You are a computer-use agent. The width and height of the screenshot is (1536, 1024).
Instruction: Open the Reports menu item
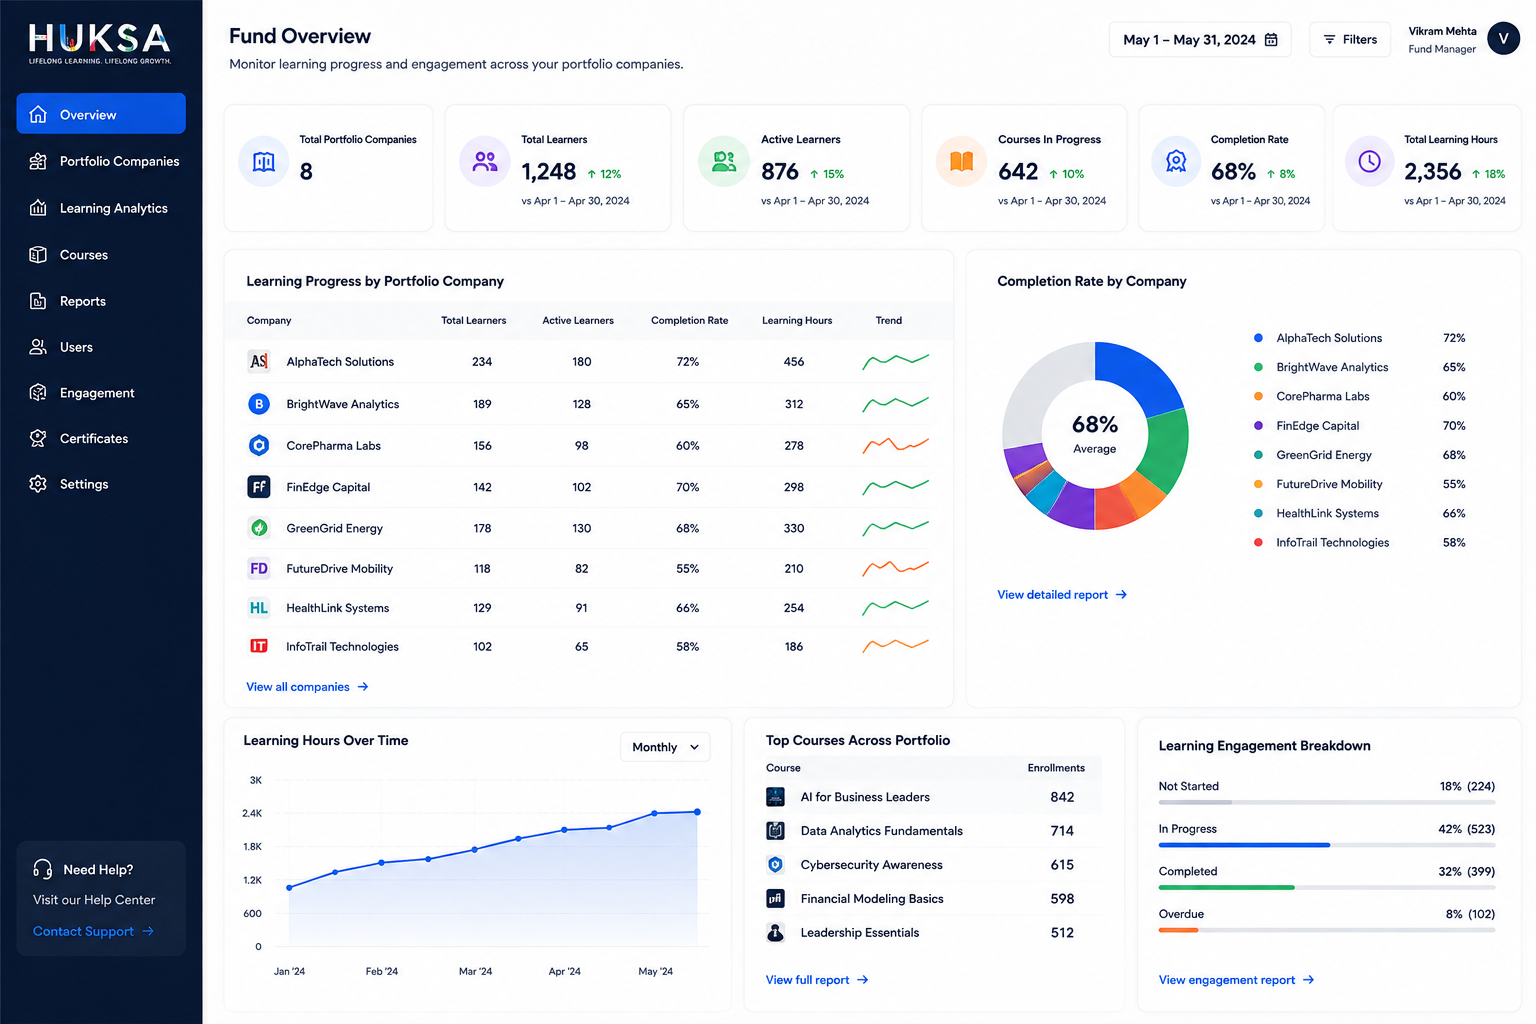coord(101,301)
